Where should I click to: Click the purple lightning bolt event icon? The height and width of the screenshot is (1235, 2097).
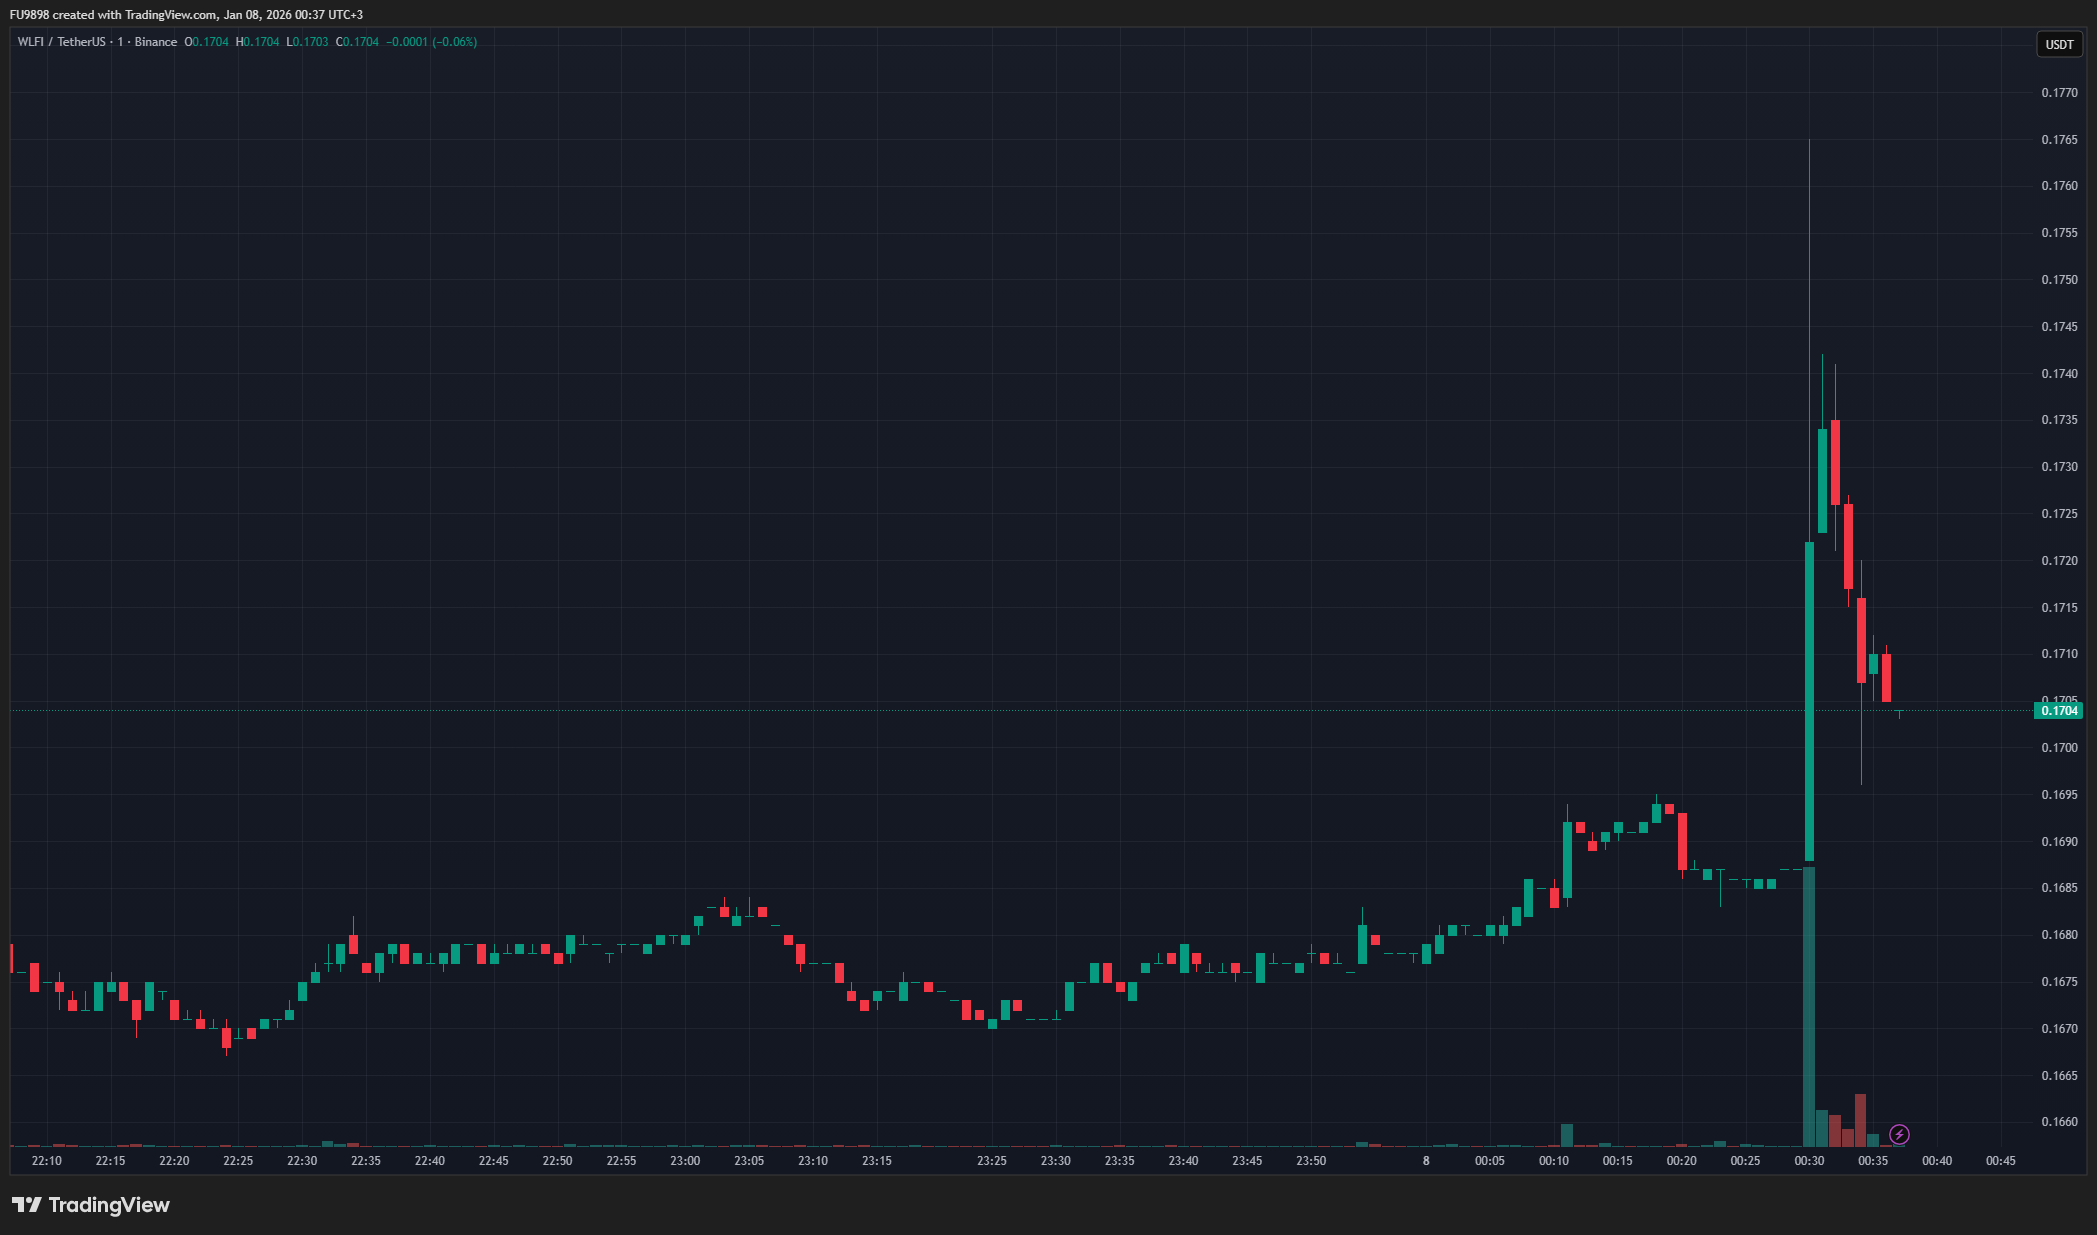pyautogui.click(x=1899, y=1134)
